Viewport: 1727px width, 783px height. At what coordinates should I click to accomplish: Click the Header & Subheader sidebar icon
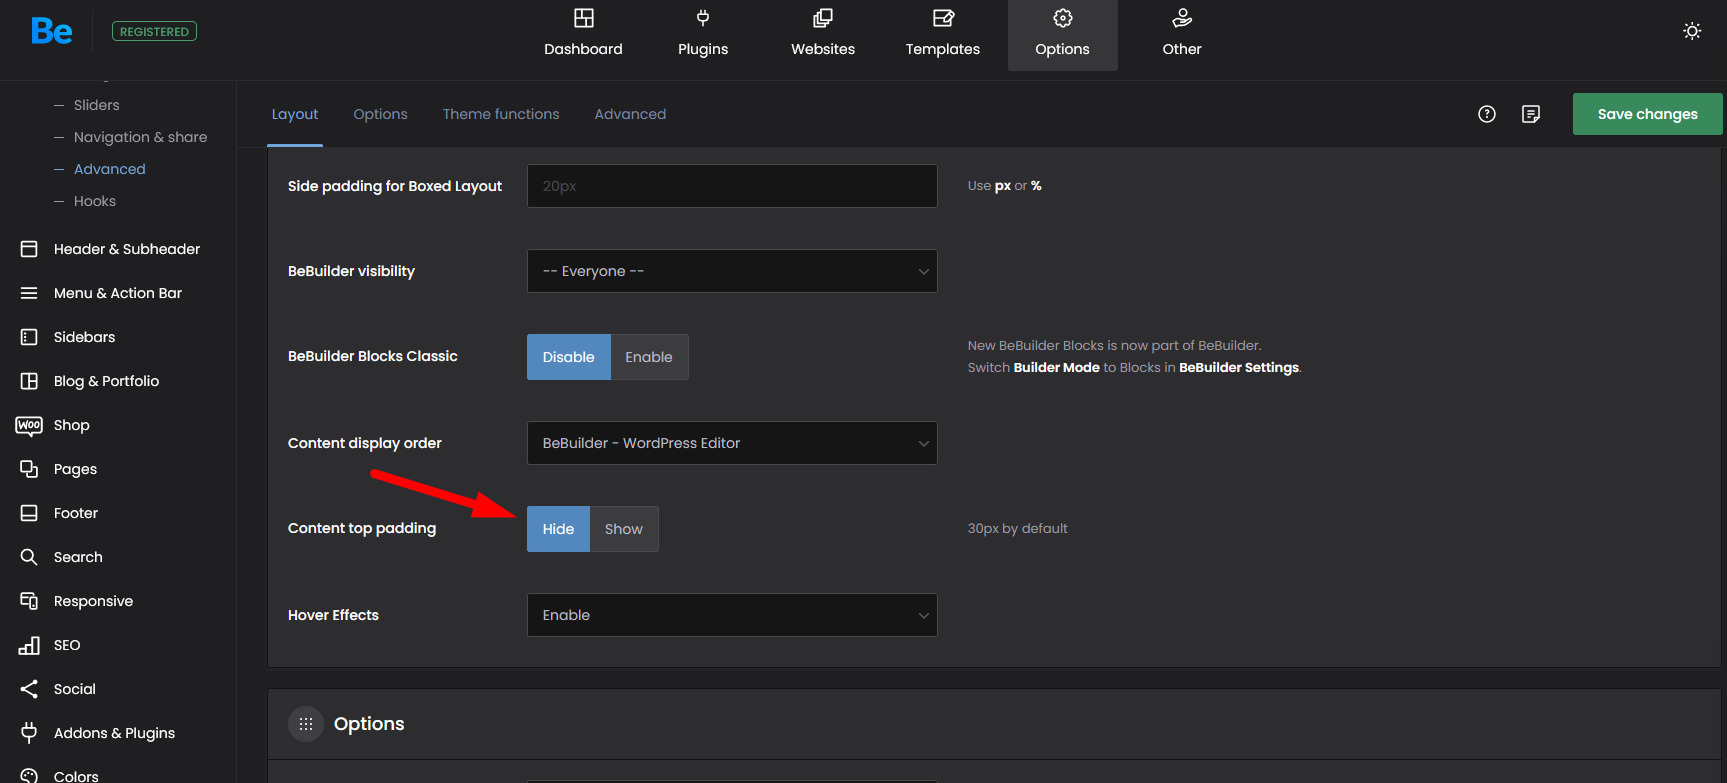coord(29,249)
